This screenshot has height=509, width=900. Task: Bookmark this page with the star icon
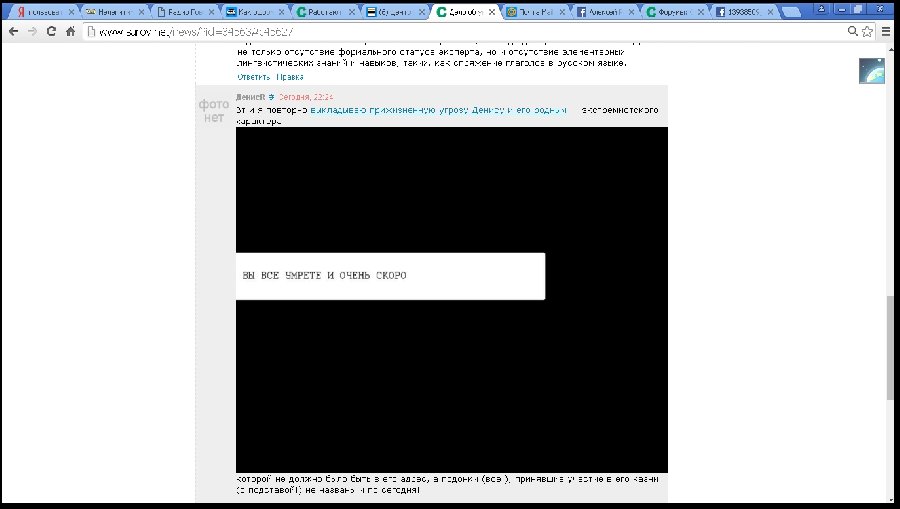coord(868,31)
